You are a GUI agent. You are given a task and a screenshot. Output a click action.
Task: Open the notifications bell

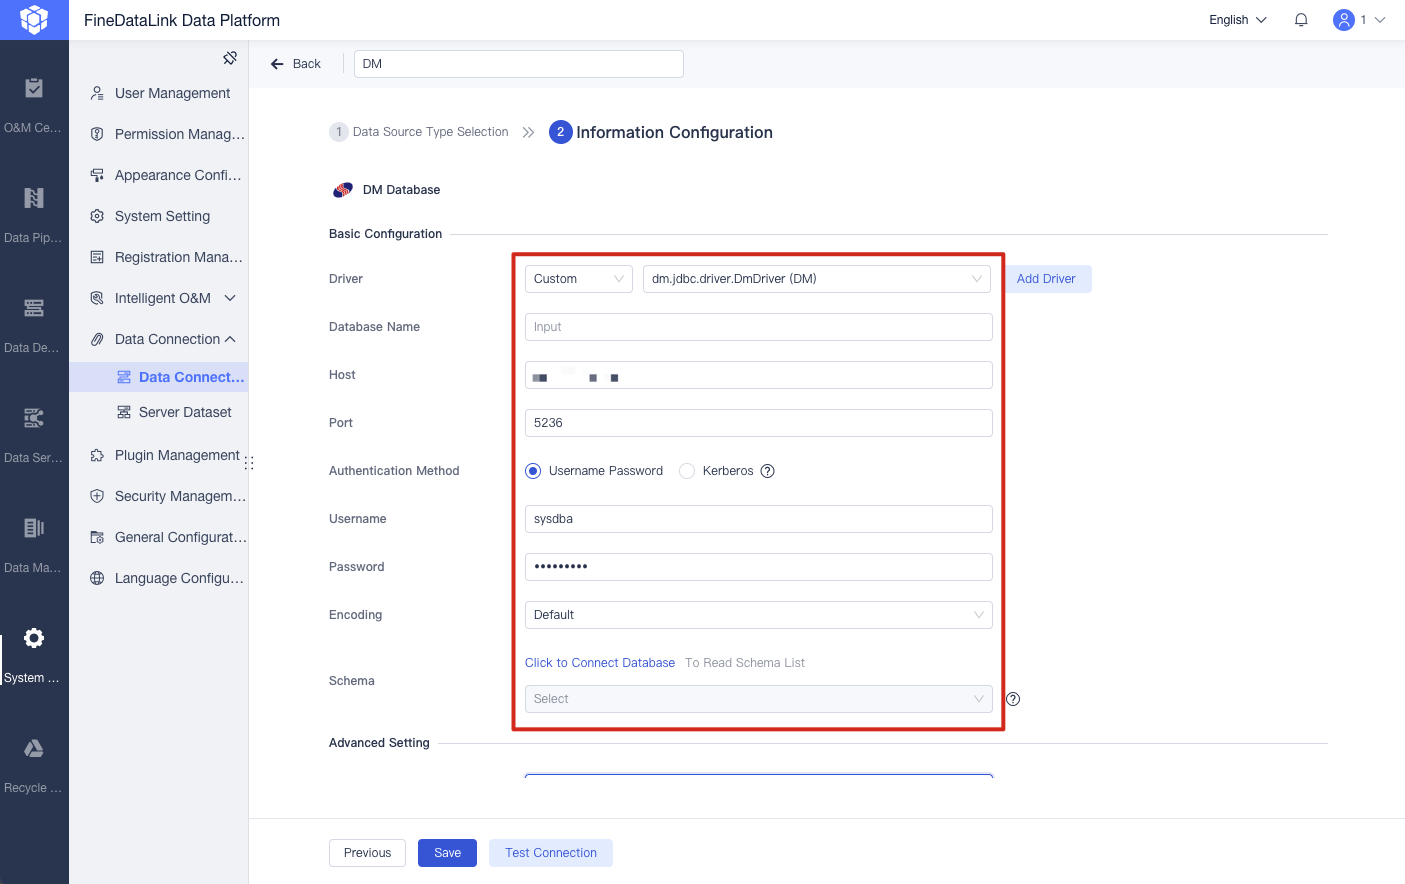[1301, 20]
